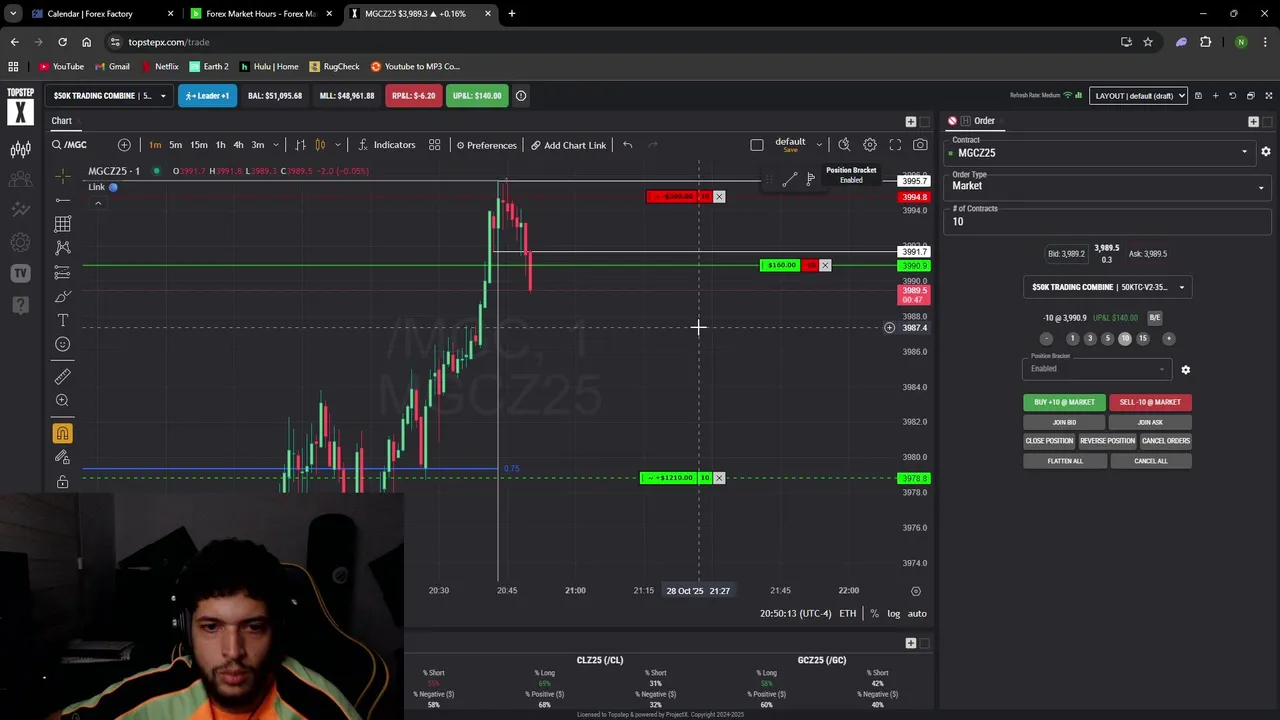Open the TV sidebar icon
The width and height of the screenshot is (1280, 720).
pos(20,273)
